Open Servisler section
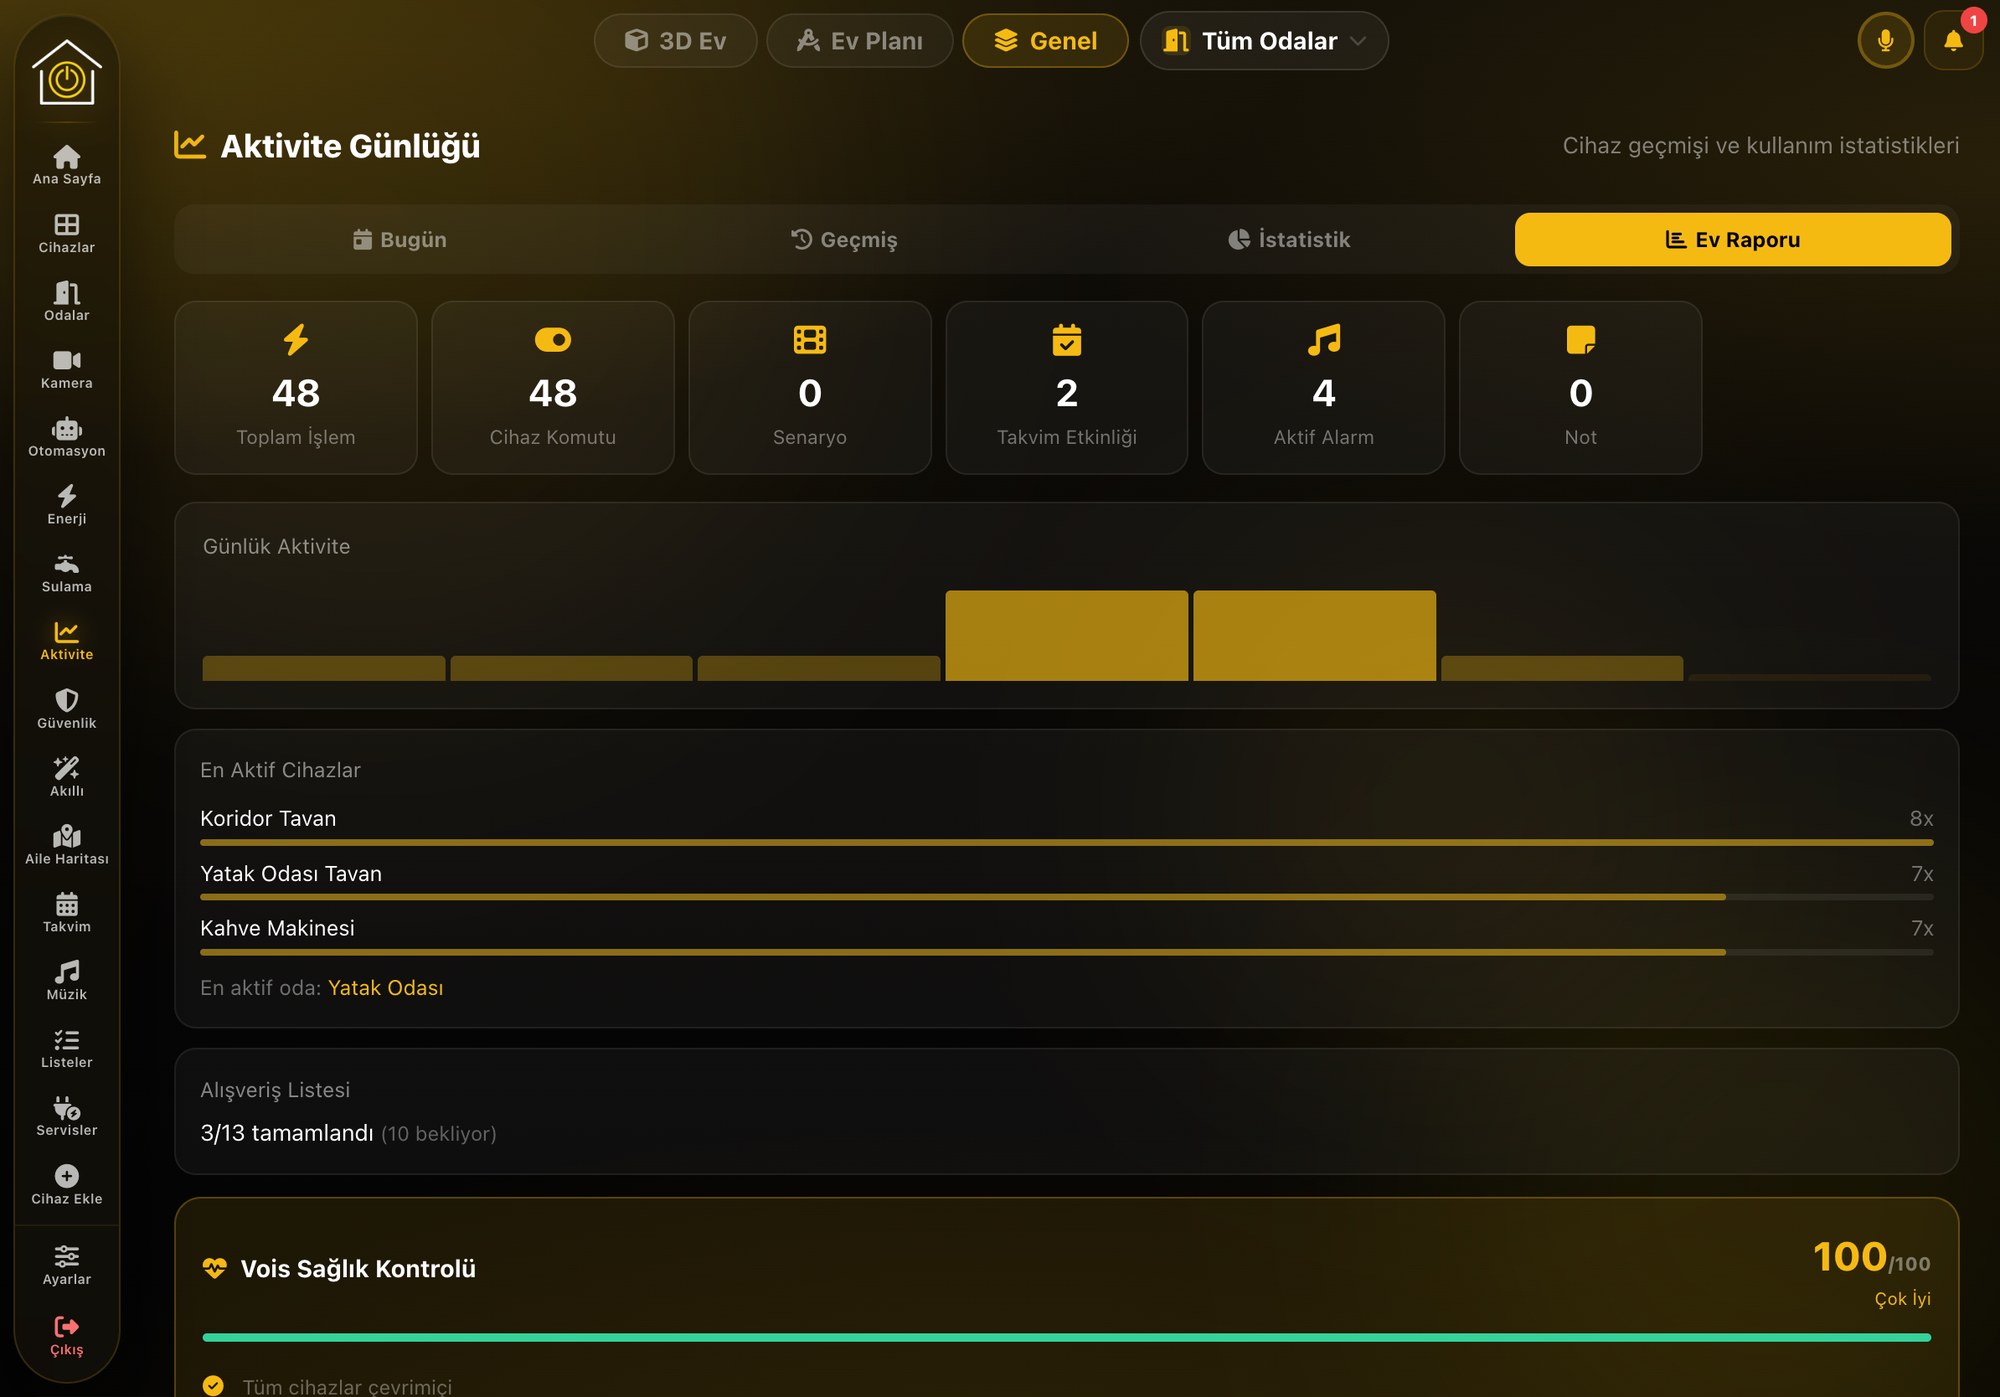Screen dimensions: 2000x1397 coord(66,1117)
